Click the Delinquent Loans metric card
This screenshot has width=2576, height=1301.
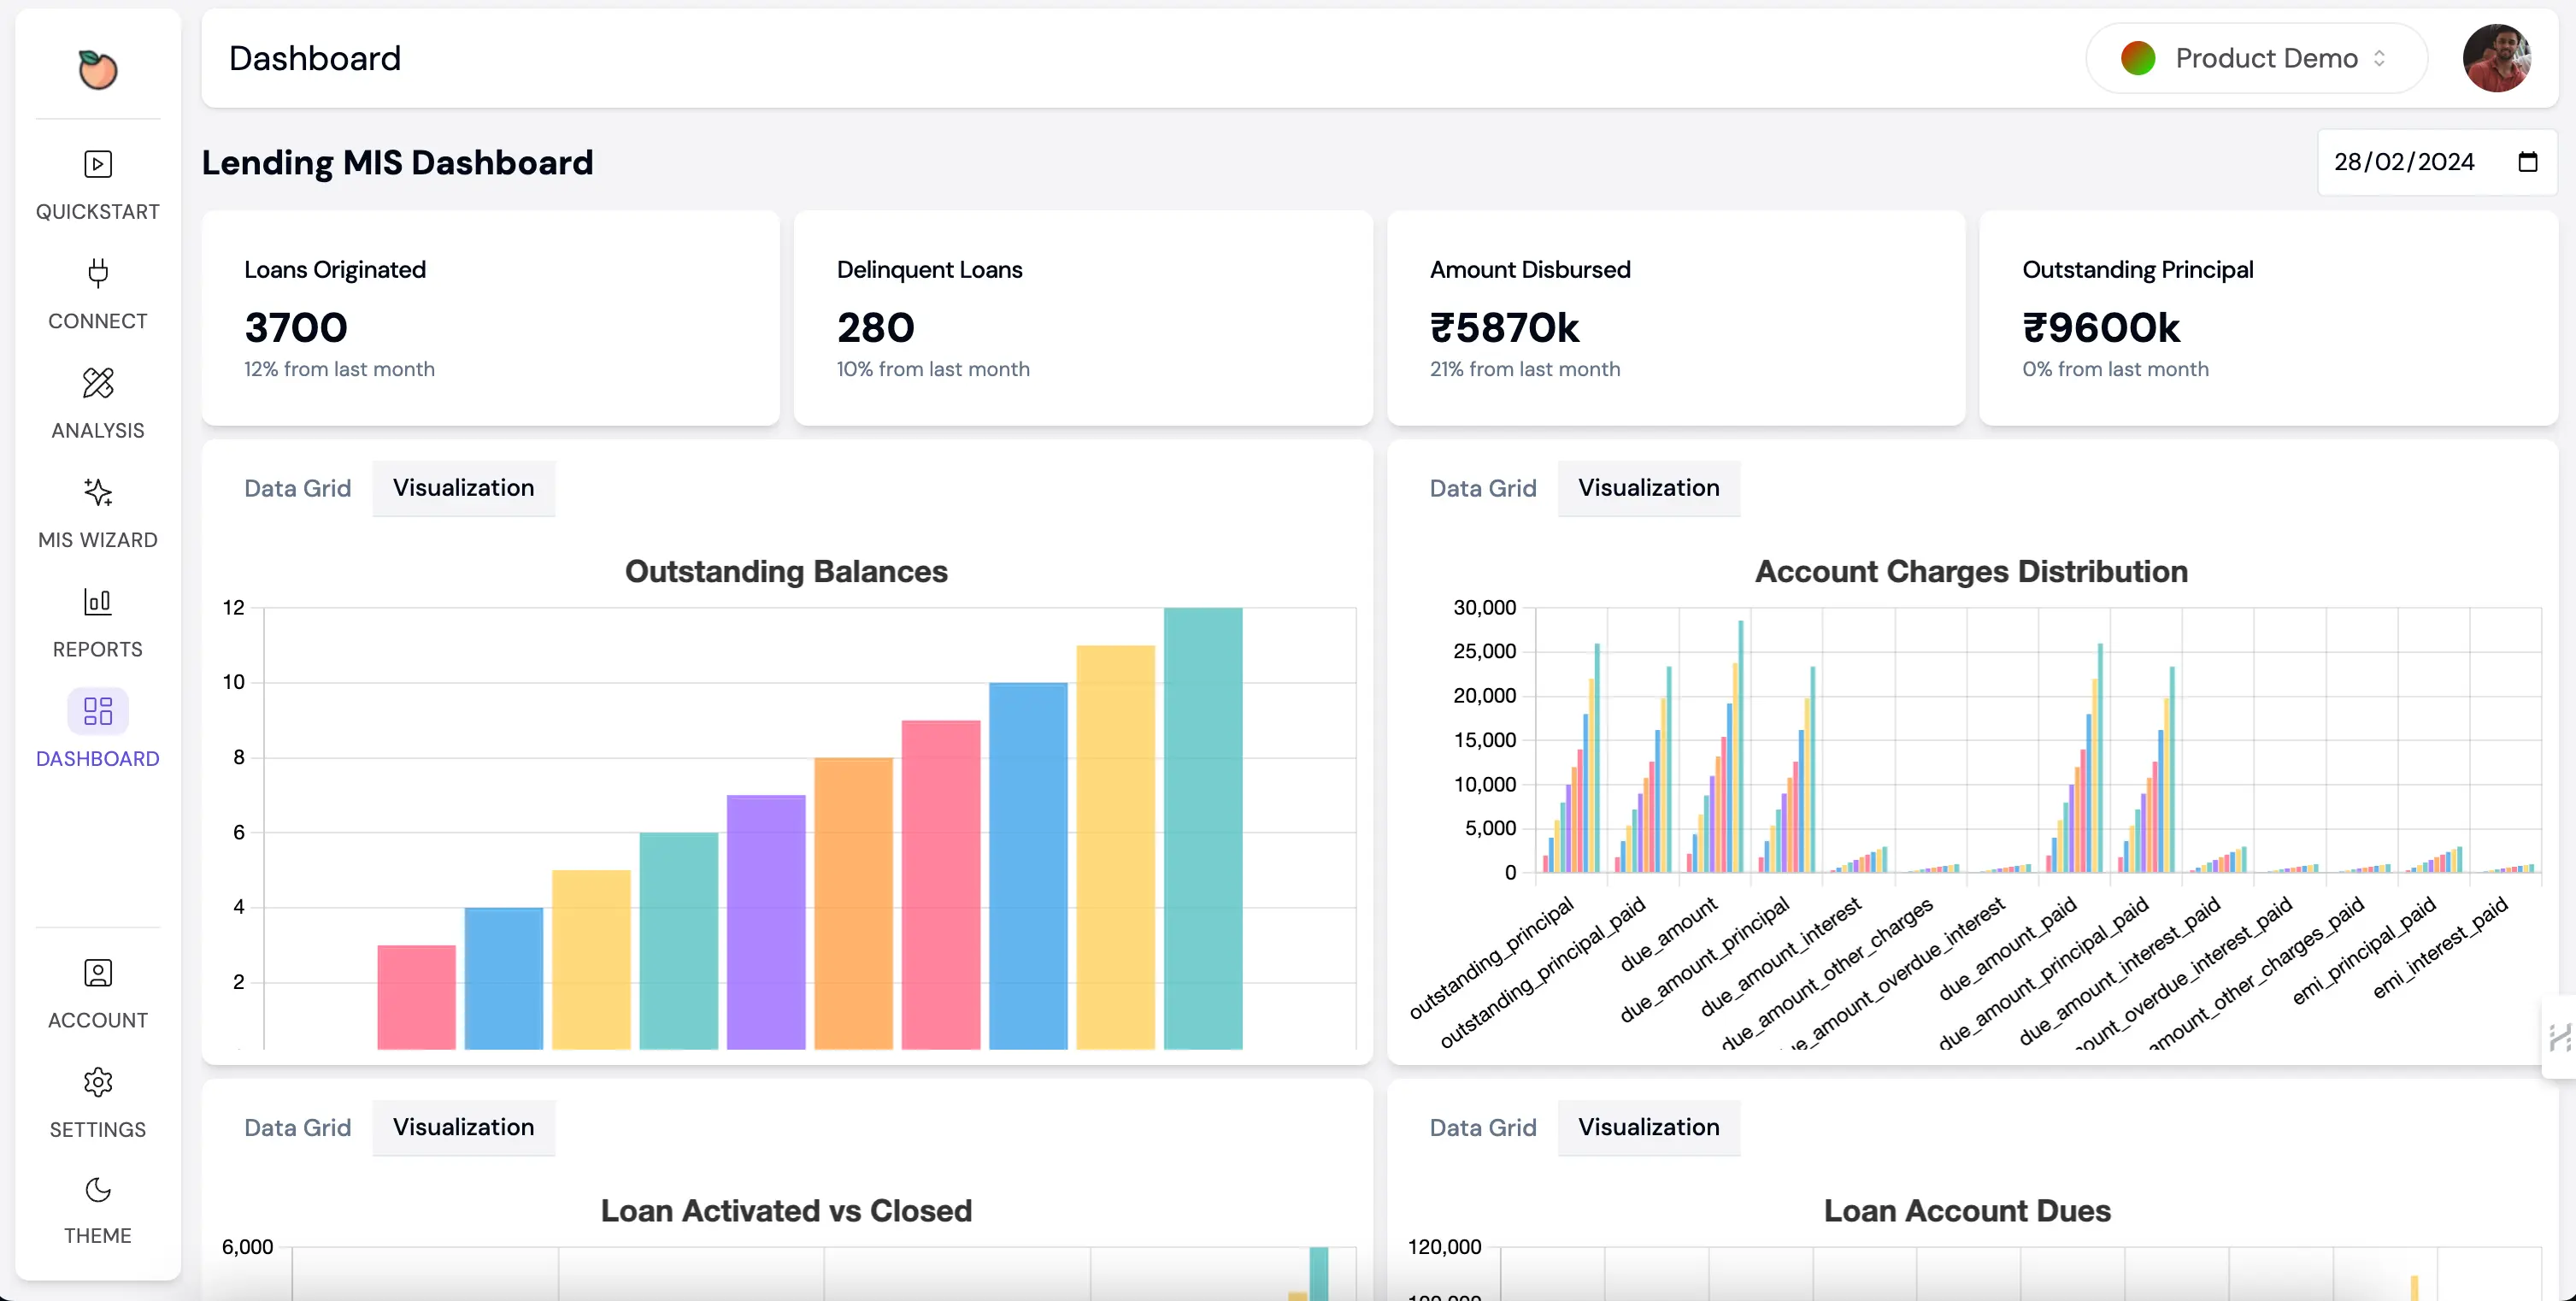(1082, 318)
